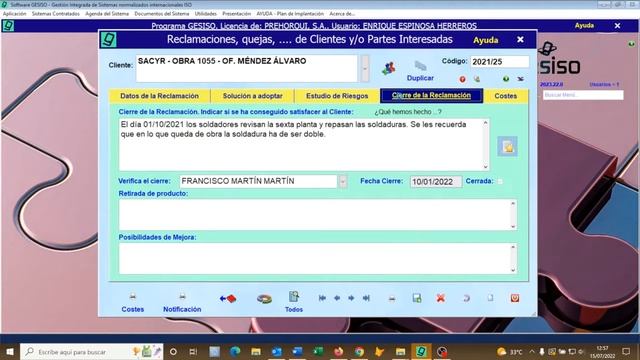Click the Retirada de producto text area

pos(314,215)
